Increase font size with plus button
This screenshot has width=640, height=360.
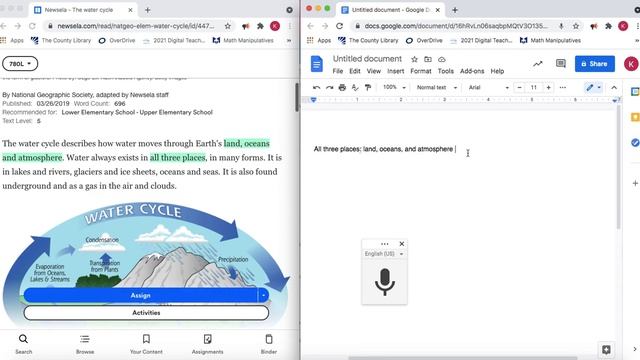click(548, 87)
